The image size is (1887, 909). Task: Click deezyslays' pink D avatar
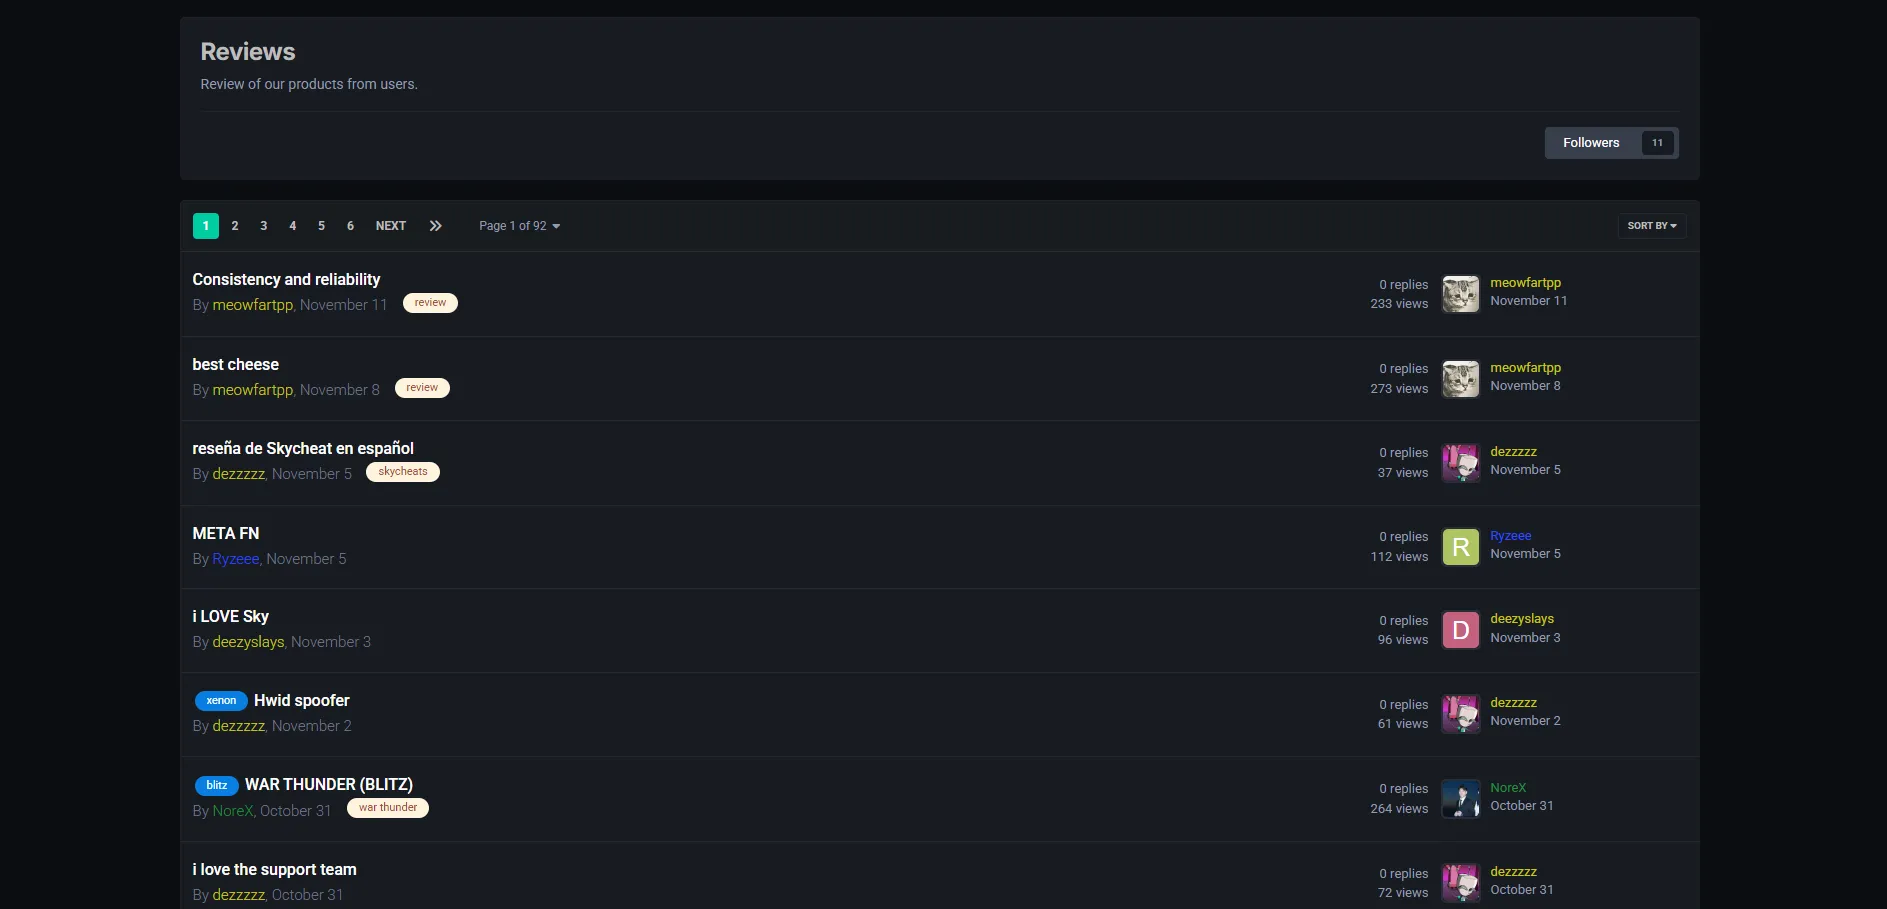click(1460, 630)
